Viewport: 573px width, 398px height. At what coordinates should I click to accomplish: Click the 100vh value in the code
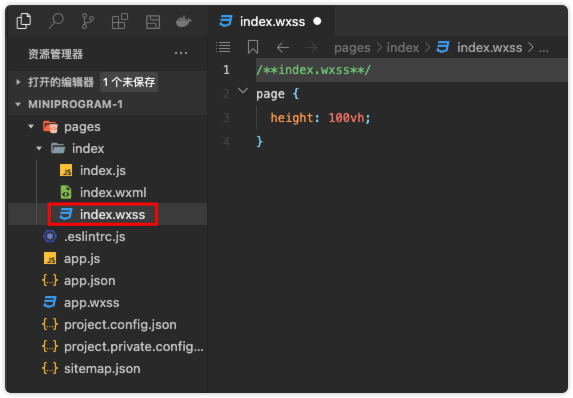pyautogui.click(x=346, y=118)
